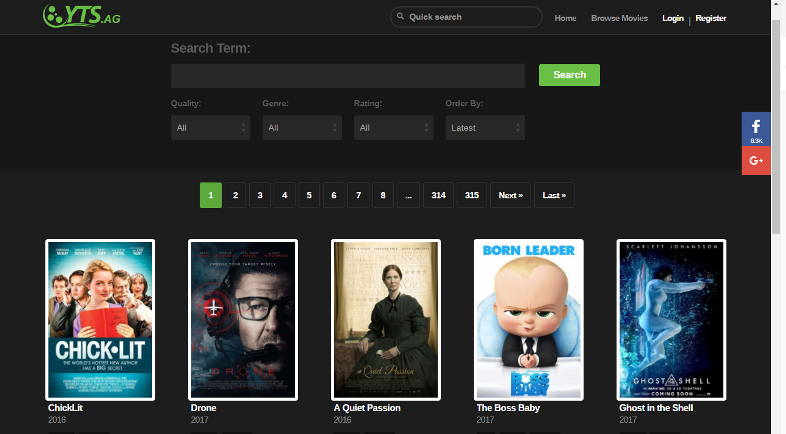
Task: Open the Order By dropdown
Action: (485, 128)
